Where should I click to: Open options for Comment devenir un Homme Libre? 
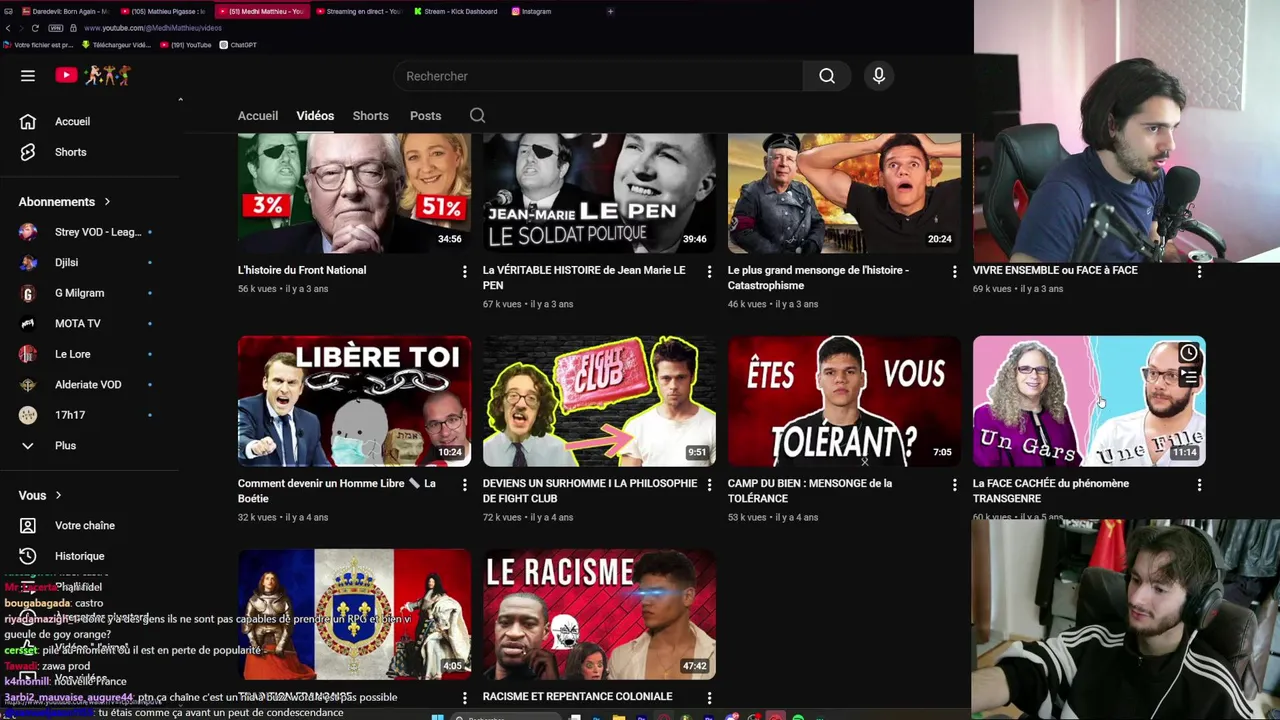click(464, 484)
